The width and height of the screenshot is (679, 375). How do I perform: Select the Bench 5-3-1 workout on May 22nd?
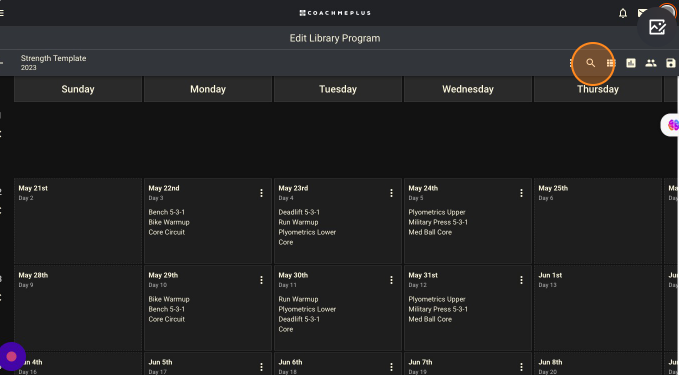pos(167,212)
